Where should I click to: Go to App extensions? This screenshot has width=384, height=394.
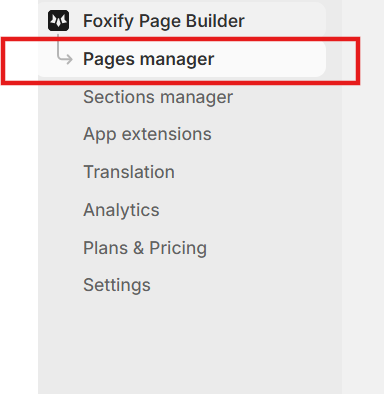point(147,134)
